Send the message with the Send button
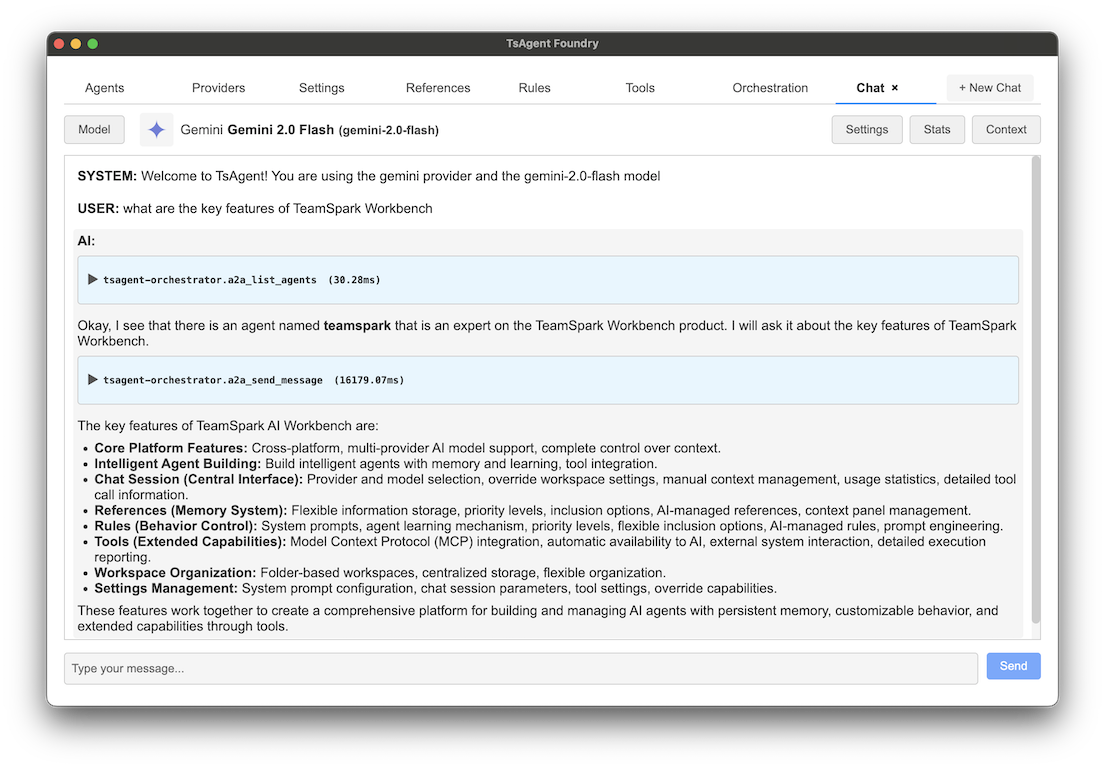Image resolution: width=1105 pixels, height=768 pixels. click(x=1013, y=667)
